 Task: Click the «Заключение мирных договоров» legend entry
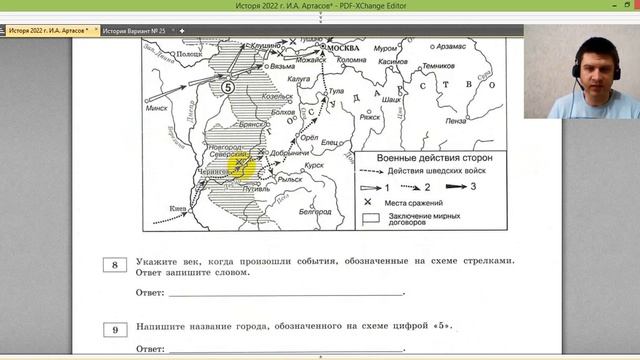click(424, 219)
